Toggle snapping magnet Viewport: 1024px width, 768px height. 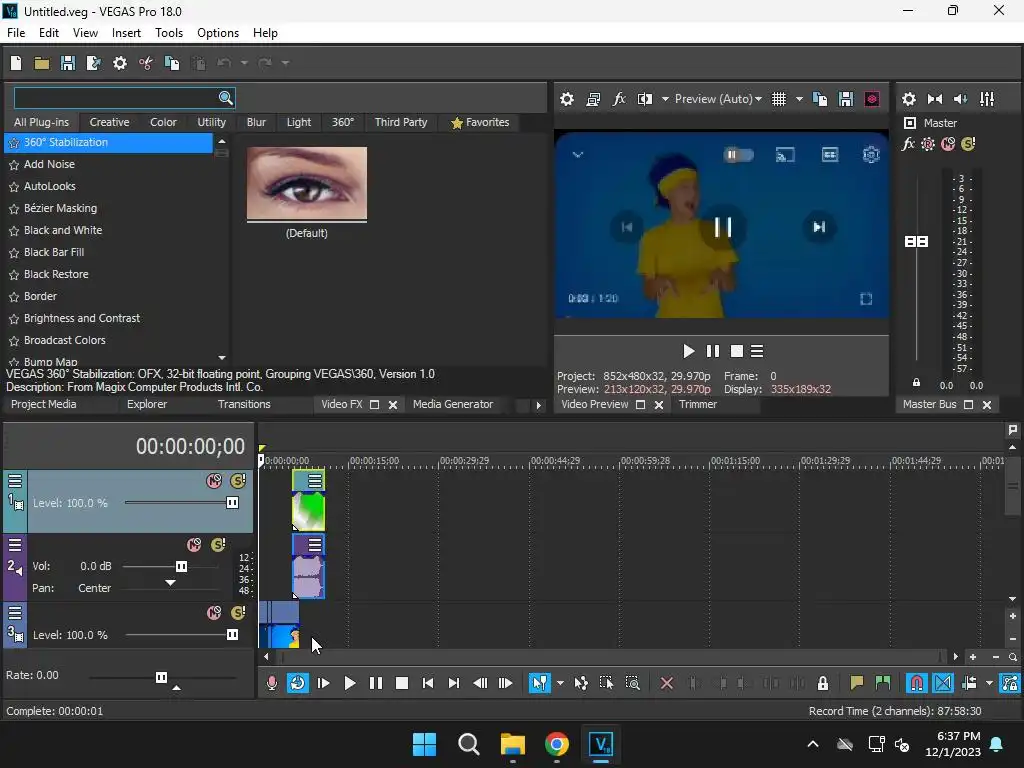click(x=917, y=683)
